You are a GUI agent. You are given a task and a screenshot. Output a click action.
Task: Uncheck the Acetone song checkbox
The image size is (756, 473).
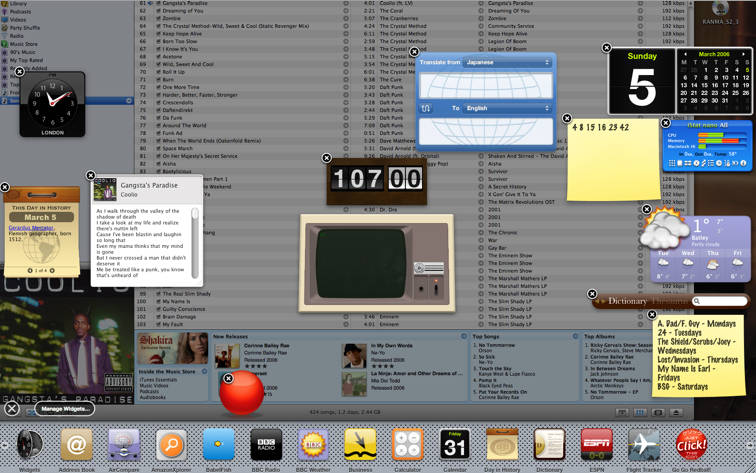tap(158, 56)
